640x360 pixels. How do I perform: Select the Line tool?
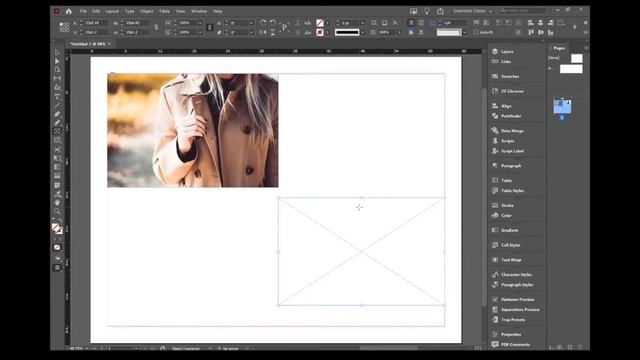[57, 105]
